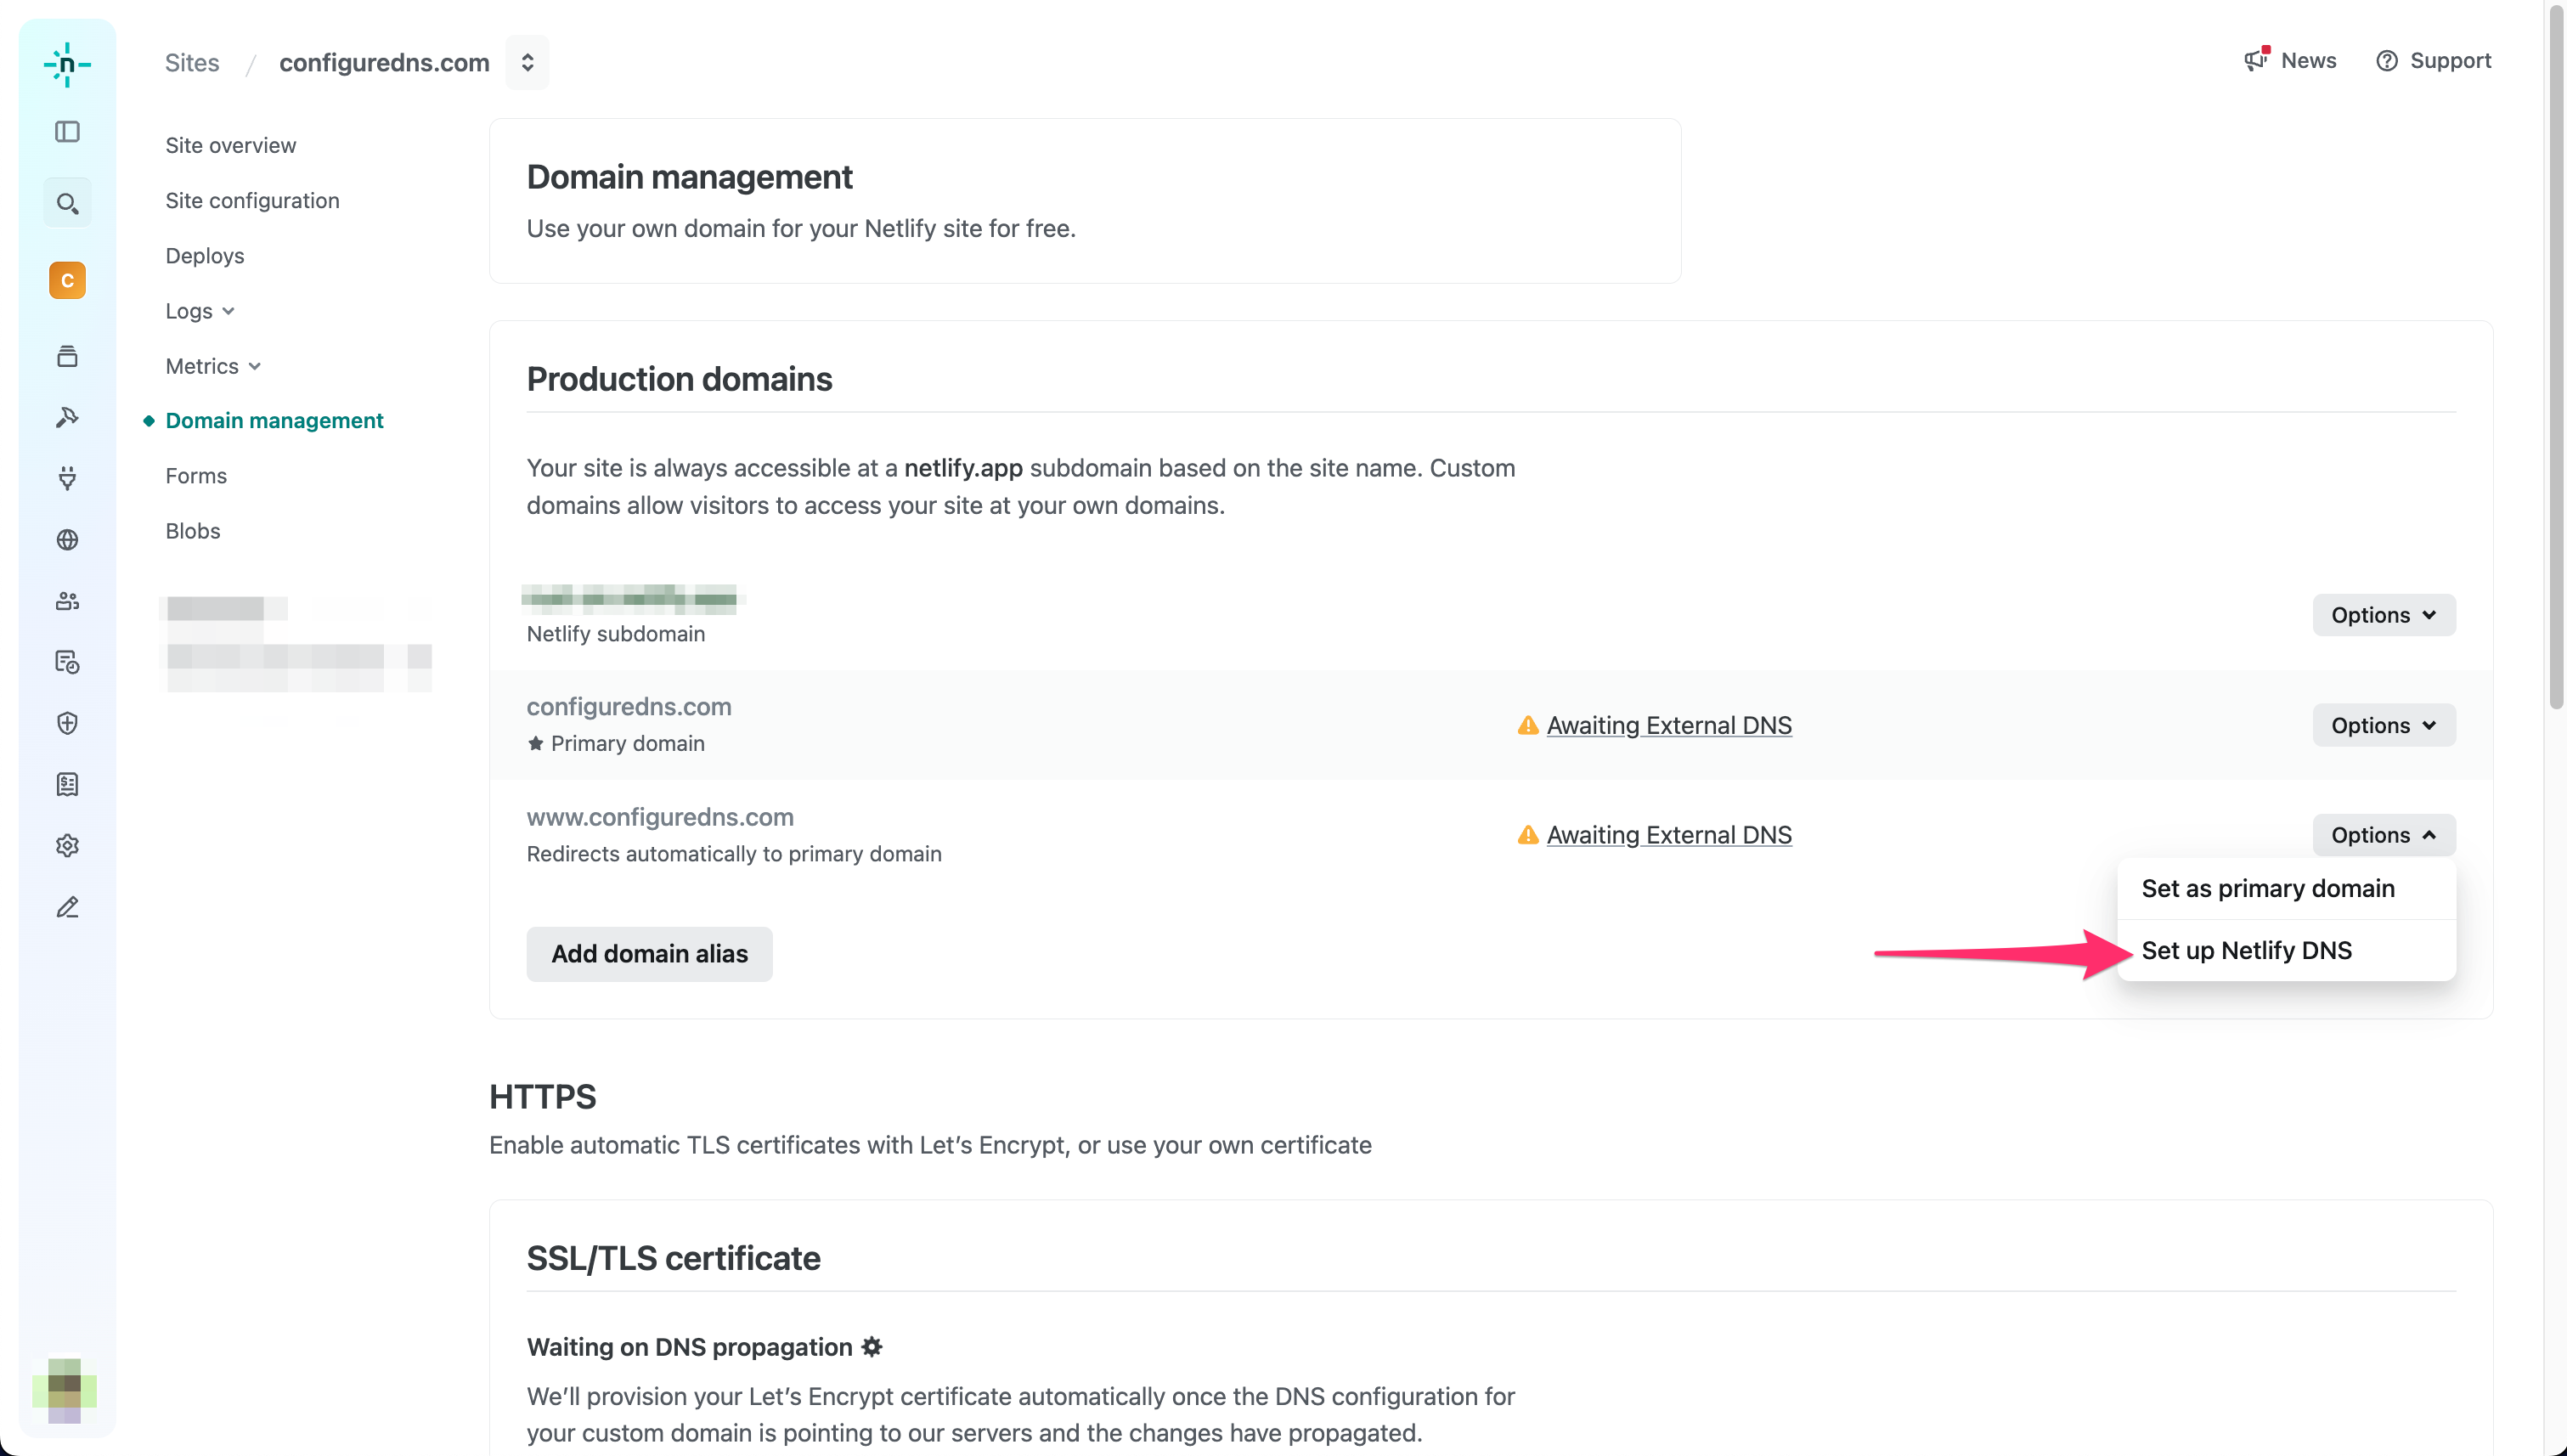The image size is (2567, 1456).
Task: Open the team members icon in sidebar
Action: coord(67,601)
